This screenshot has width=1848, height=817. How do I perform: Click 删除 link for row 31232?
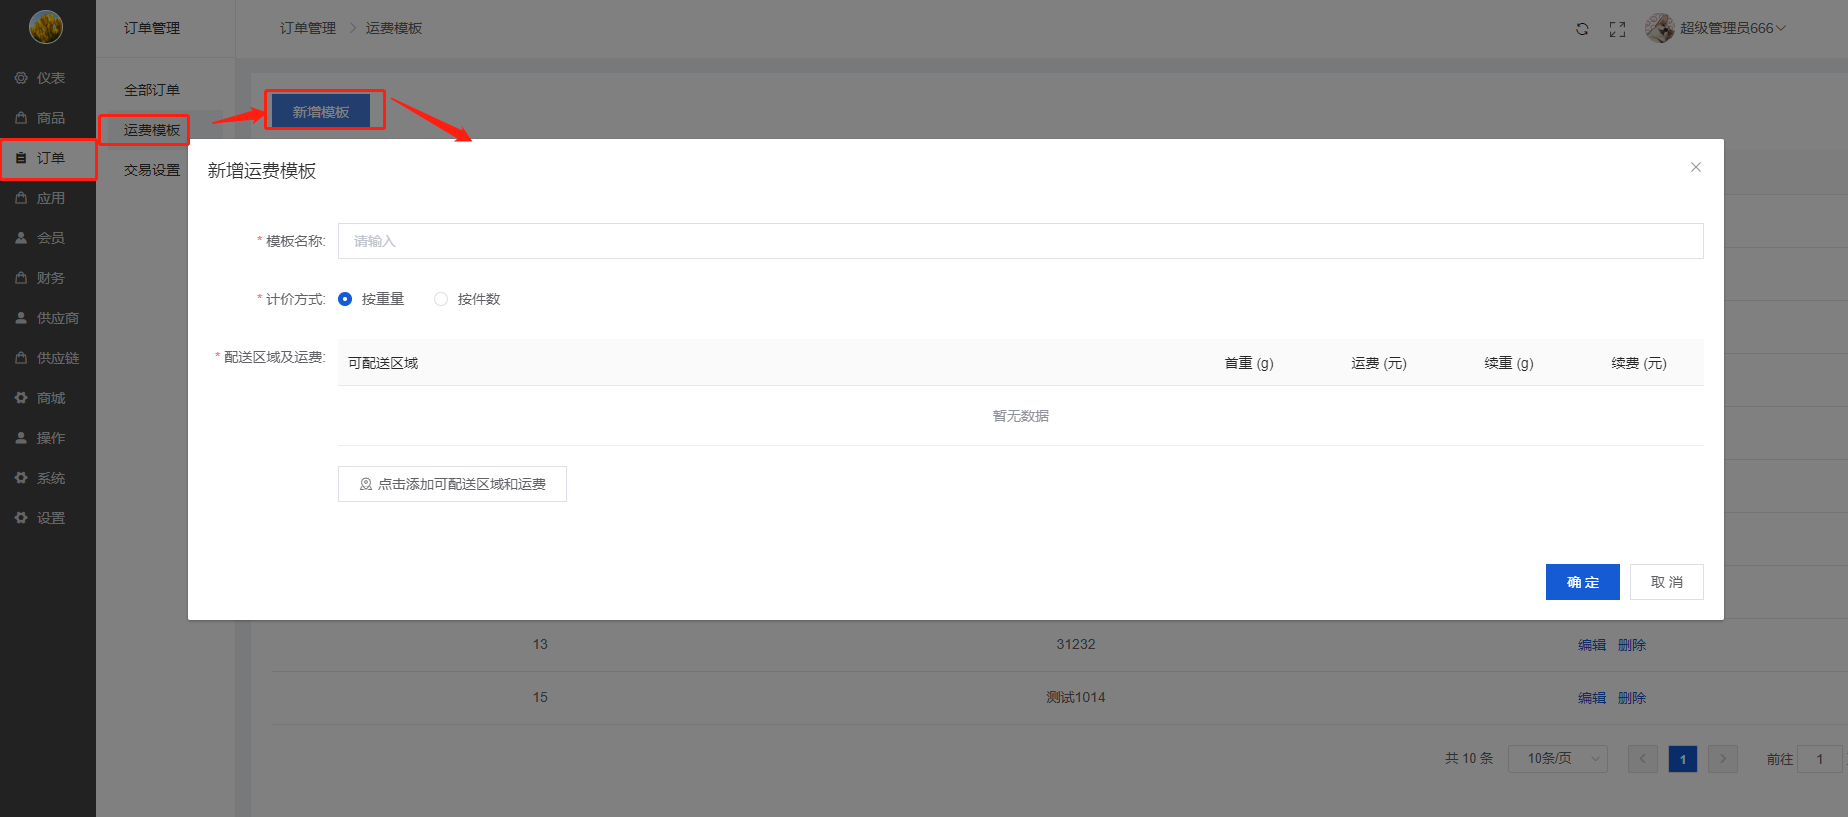point(1632,645)
